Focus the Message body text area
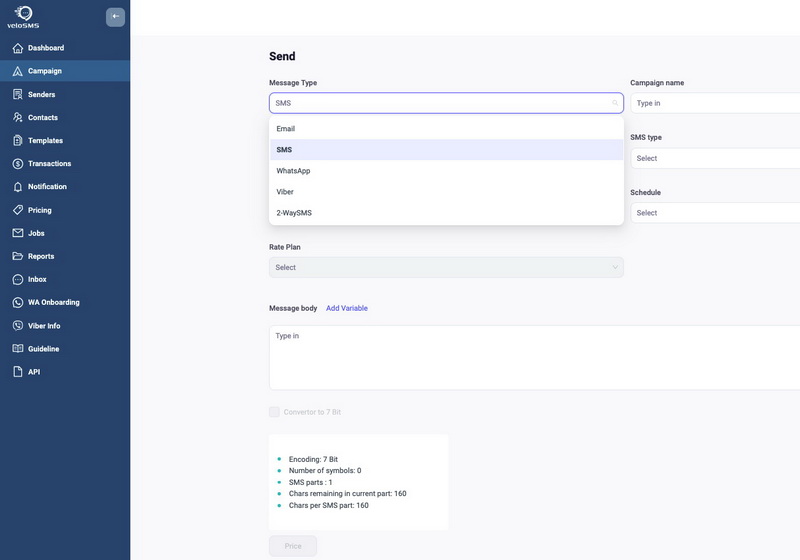The image size is (800, 560). pos(535,358)
